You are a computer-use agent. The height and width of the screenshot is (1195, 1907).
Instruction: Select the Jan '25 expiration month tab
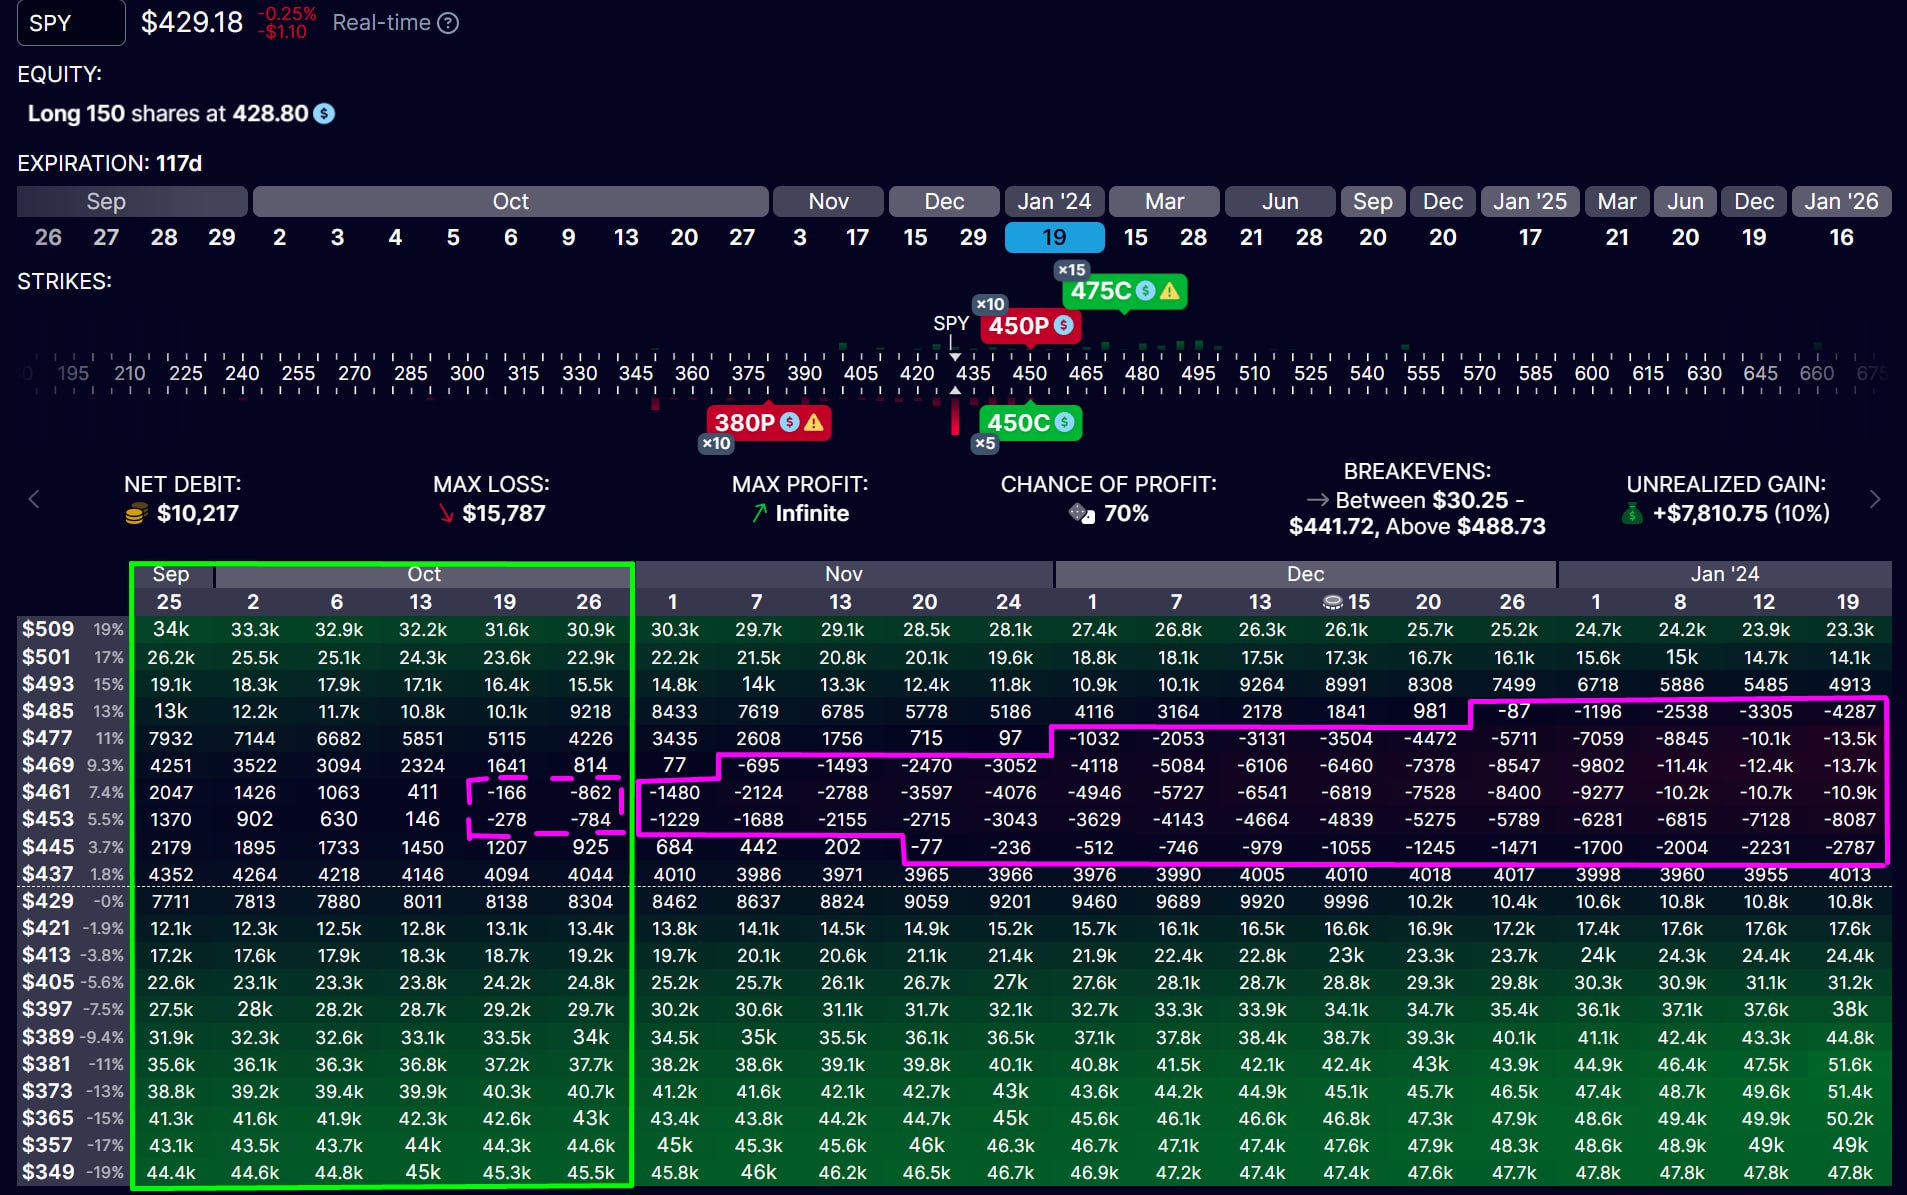1530,201
